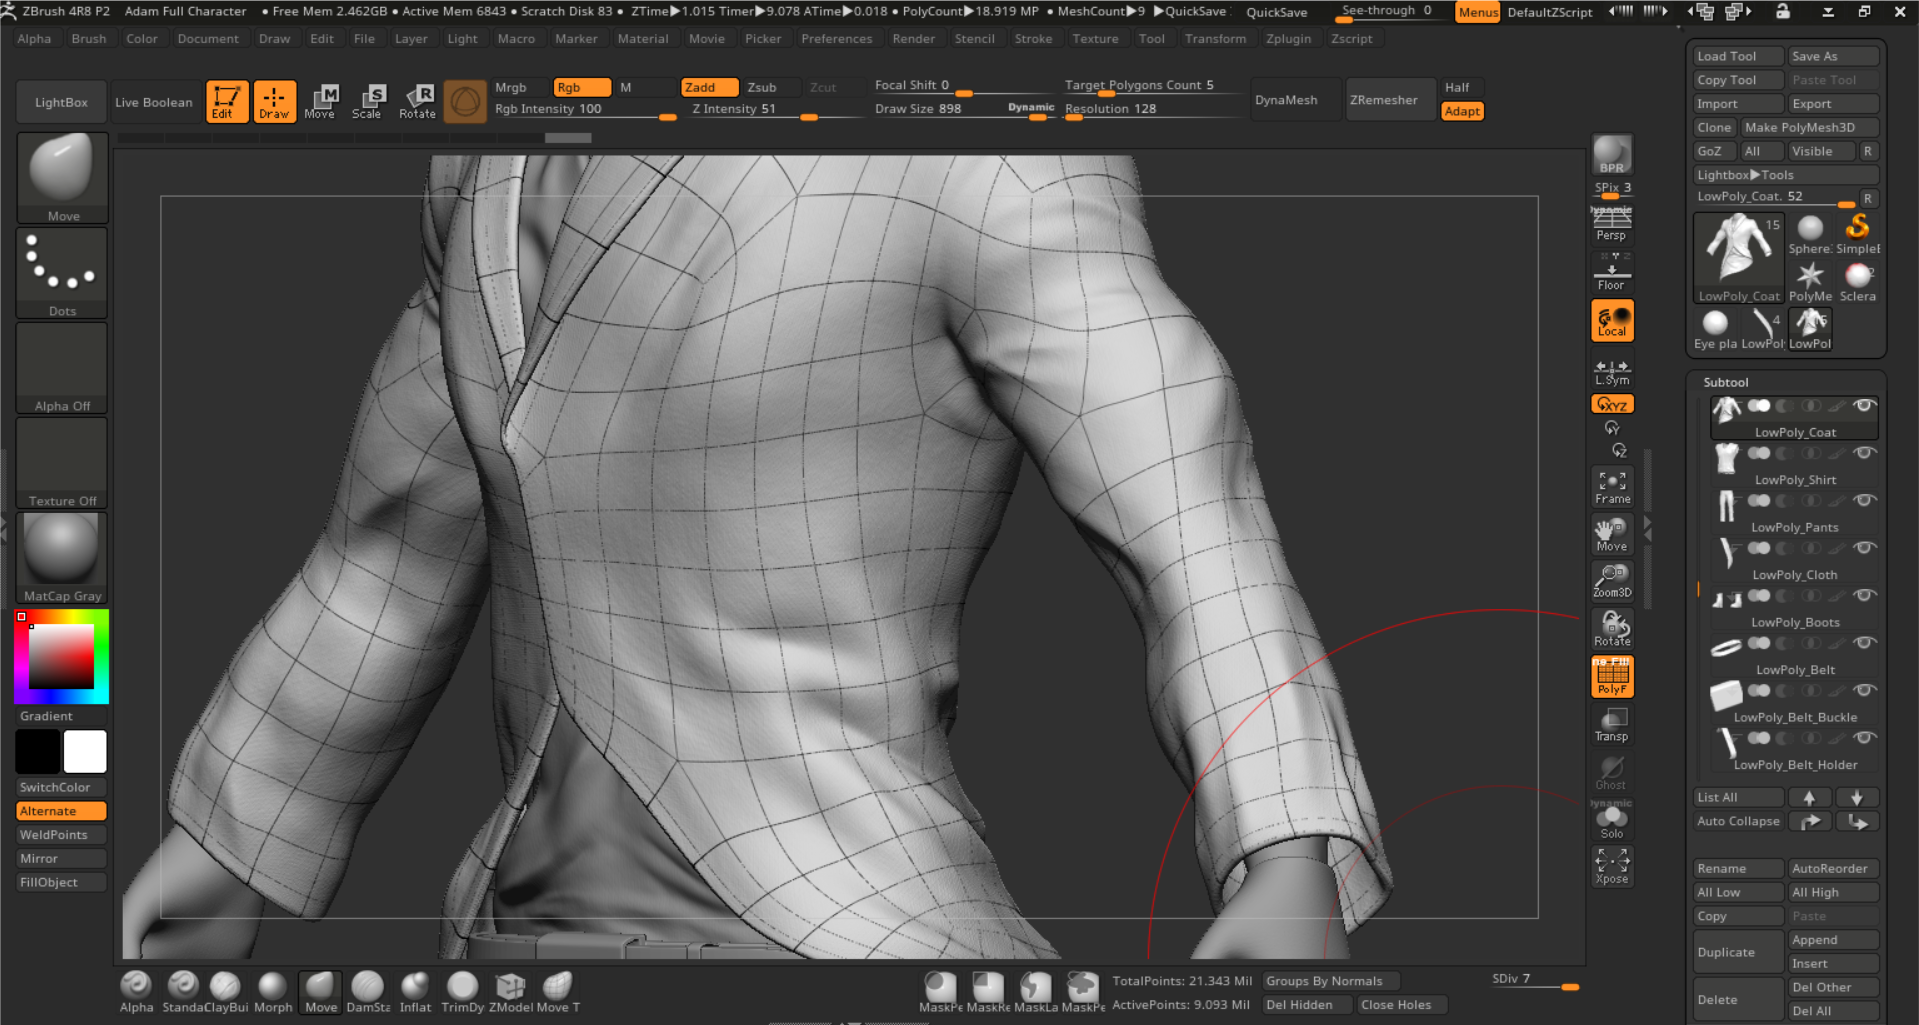Move subtool up with up arrow
The image size is (1919, 1025).
point(1809,797)
